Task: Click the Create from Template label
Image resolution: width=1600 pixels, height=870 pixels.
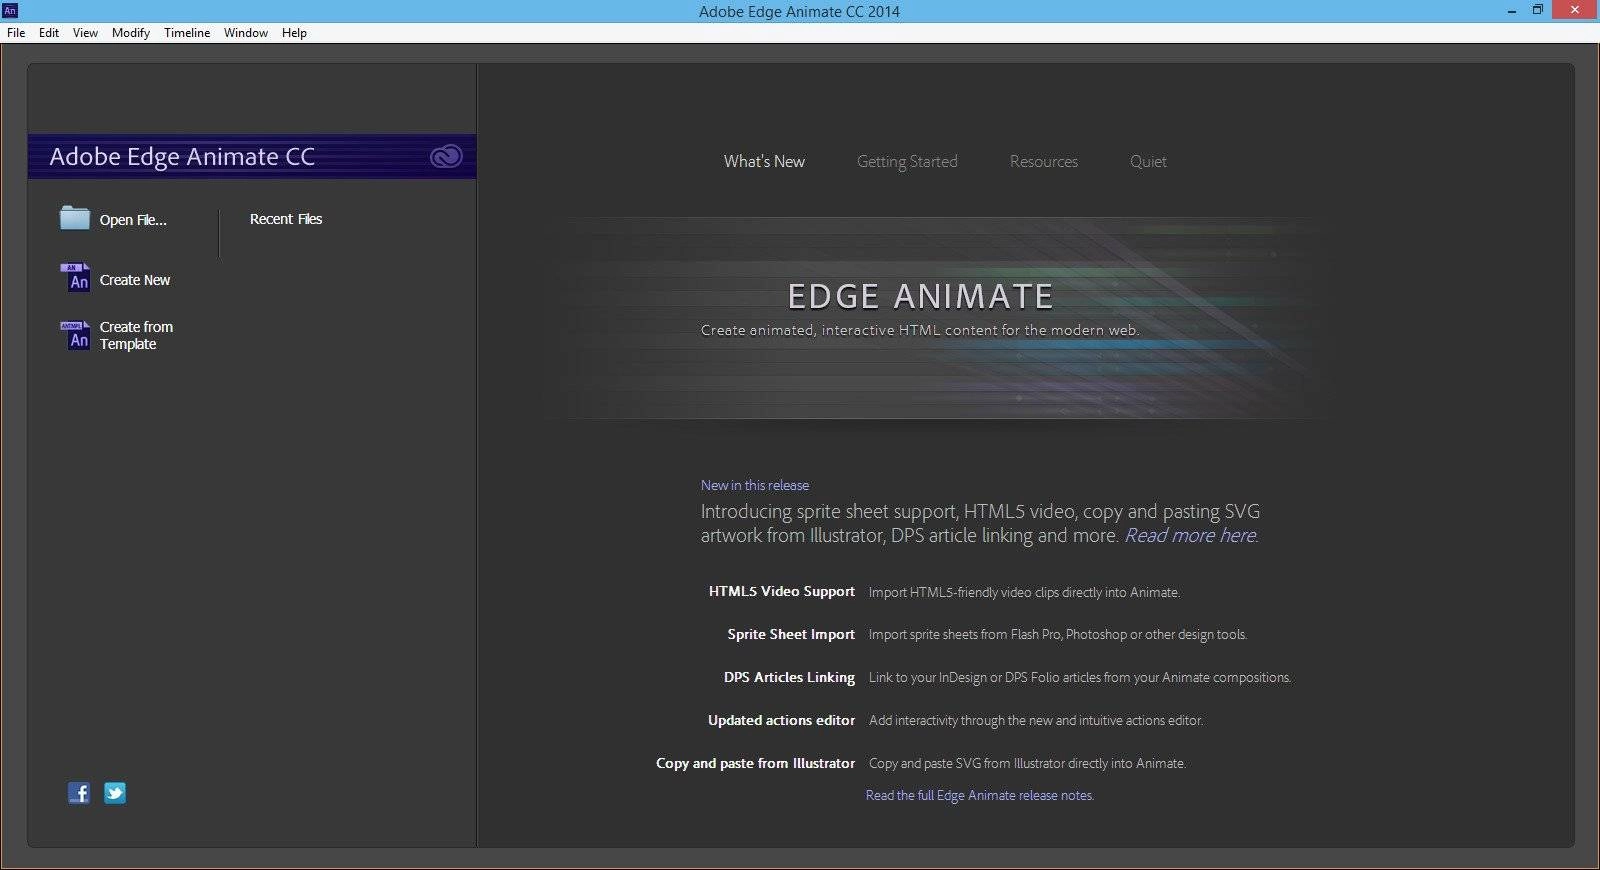Action: [x=136, y=335]
